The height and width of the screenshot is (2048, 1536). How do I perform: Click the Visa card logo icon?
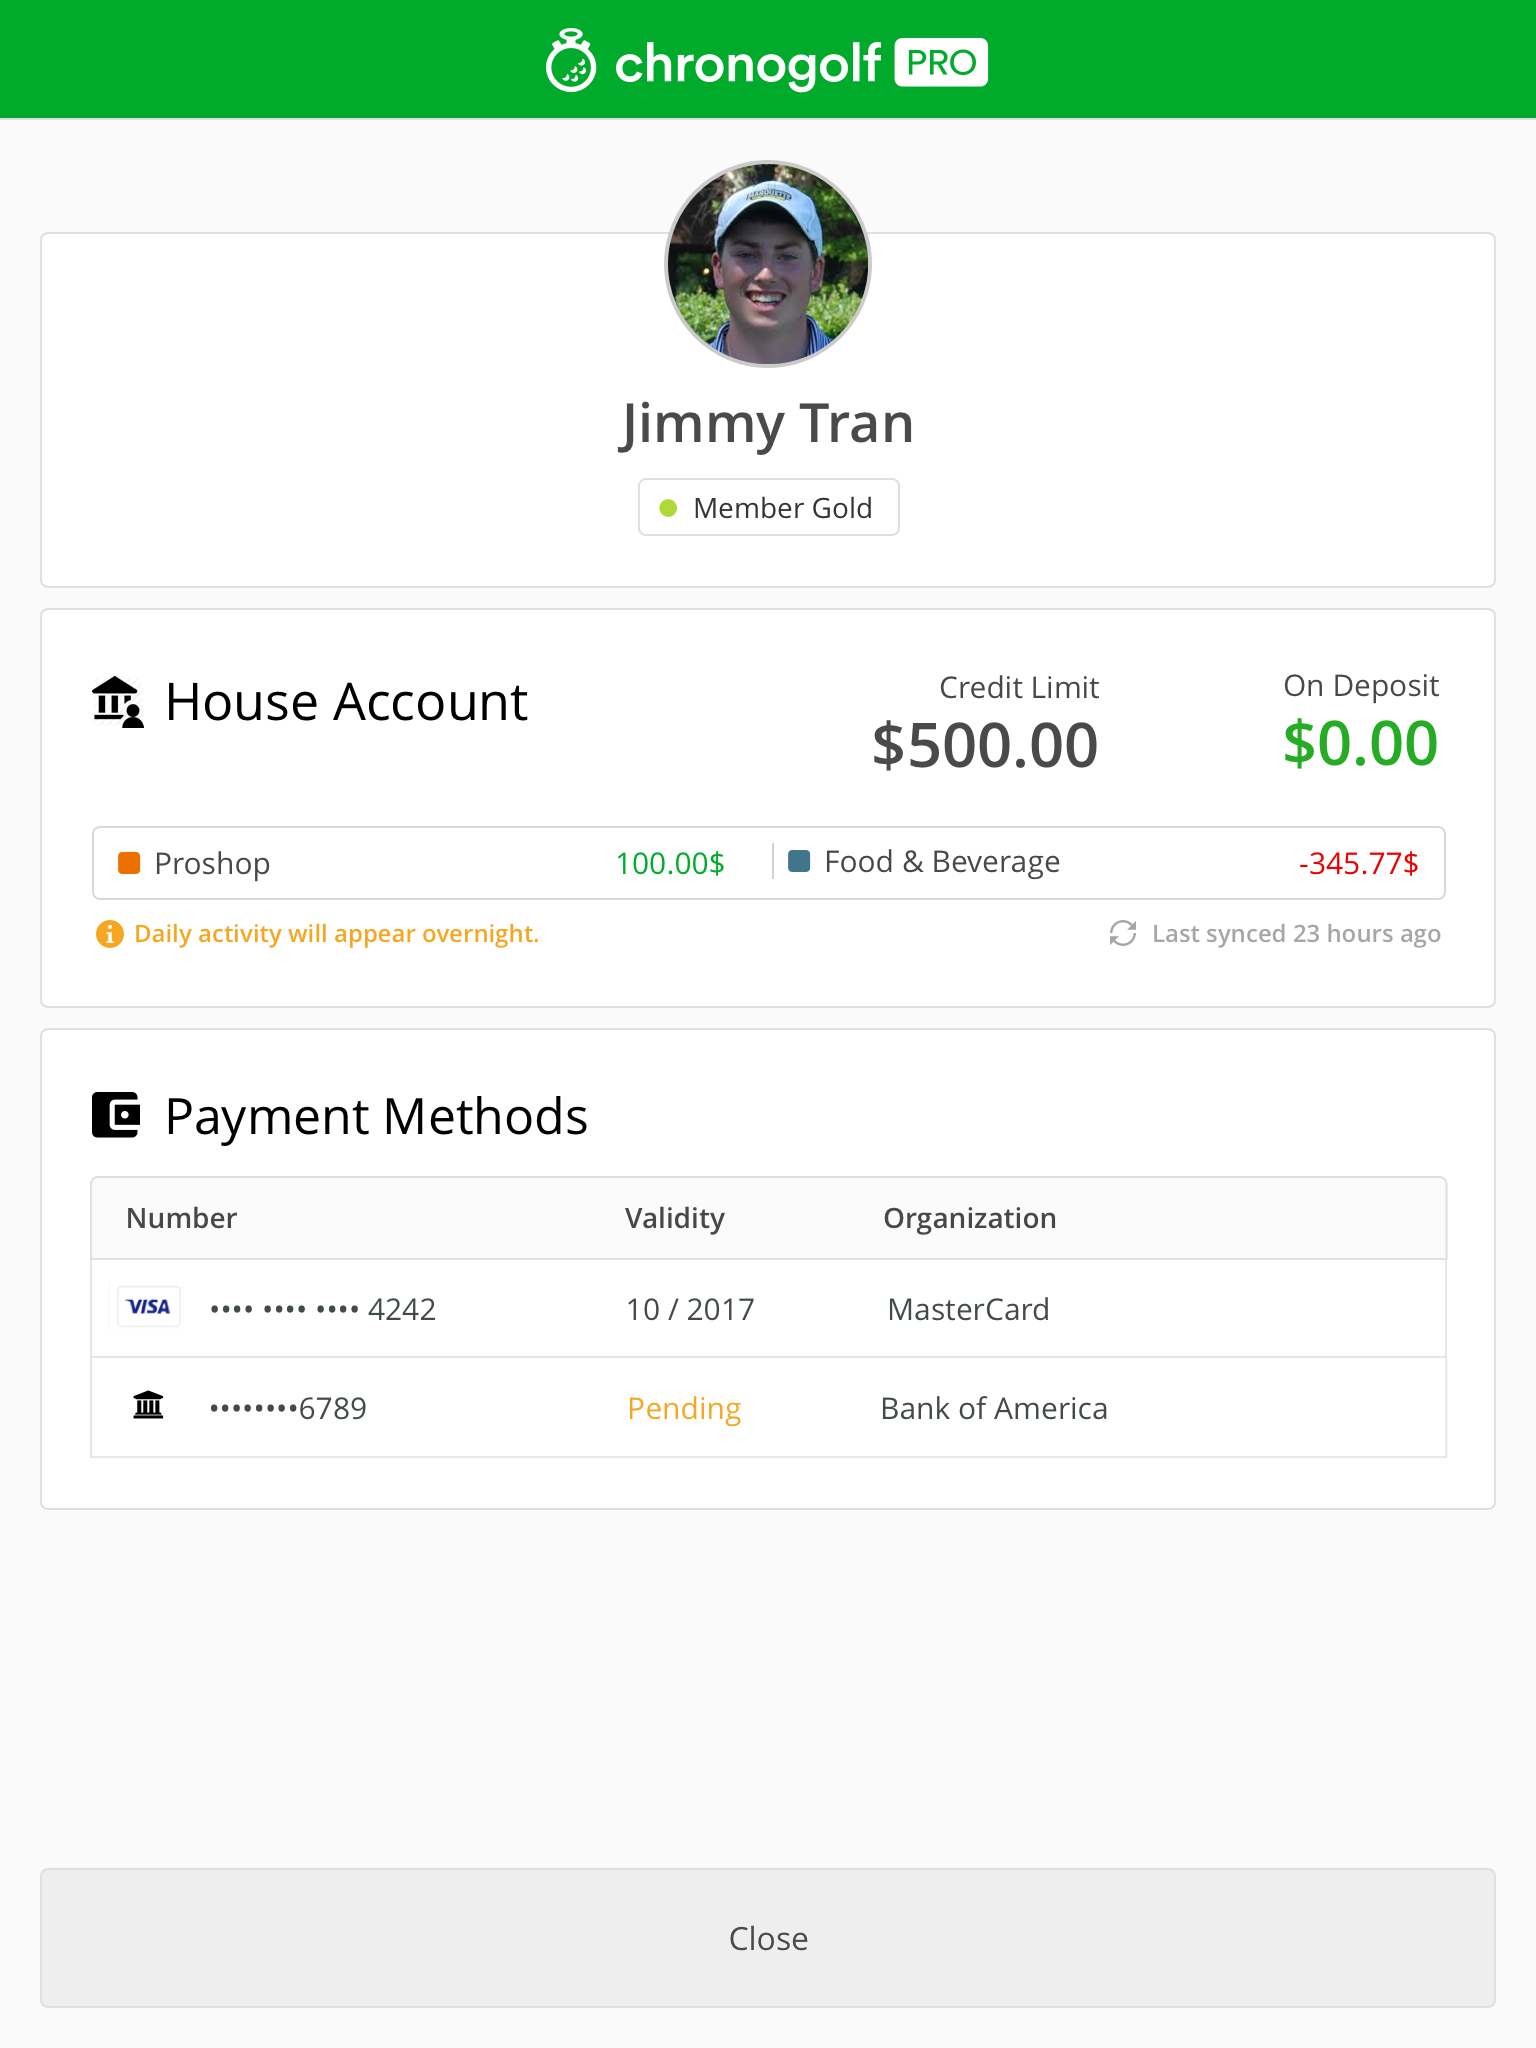(149, 1307)
